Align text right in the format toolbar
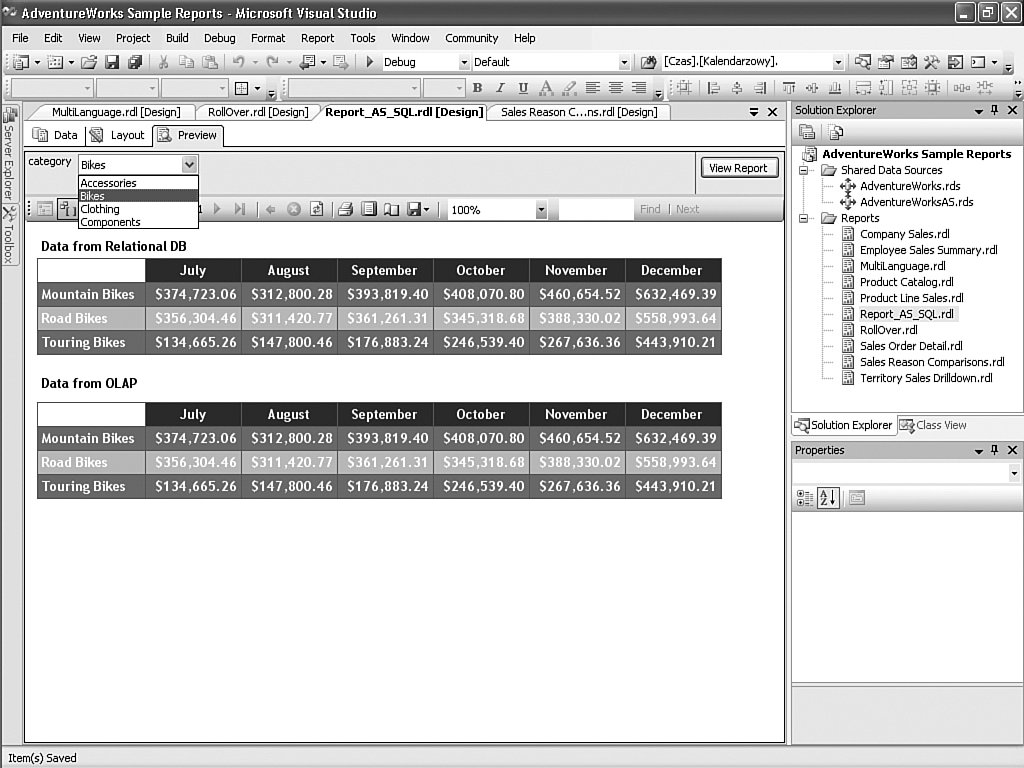This screenshot has width=1024, height=768. pos(639,88)
